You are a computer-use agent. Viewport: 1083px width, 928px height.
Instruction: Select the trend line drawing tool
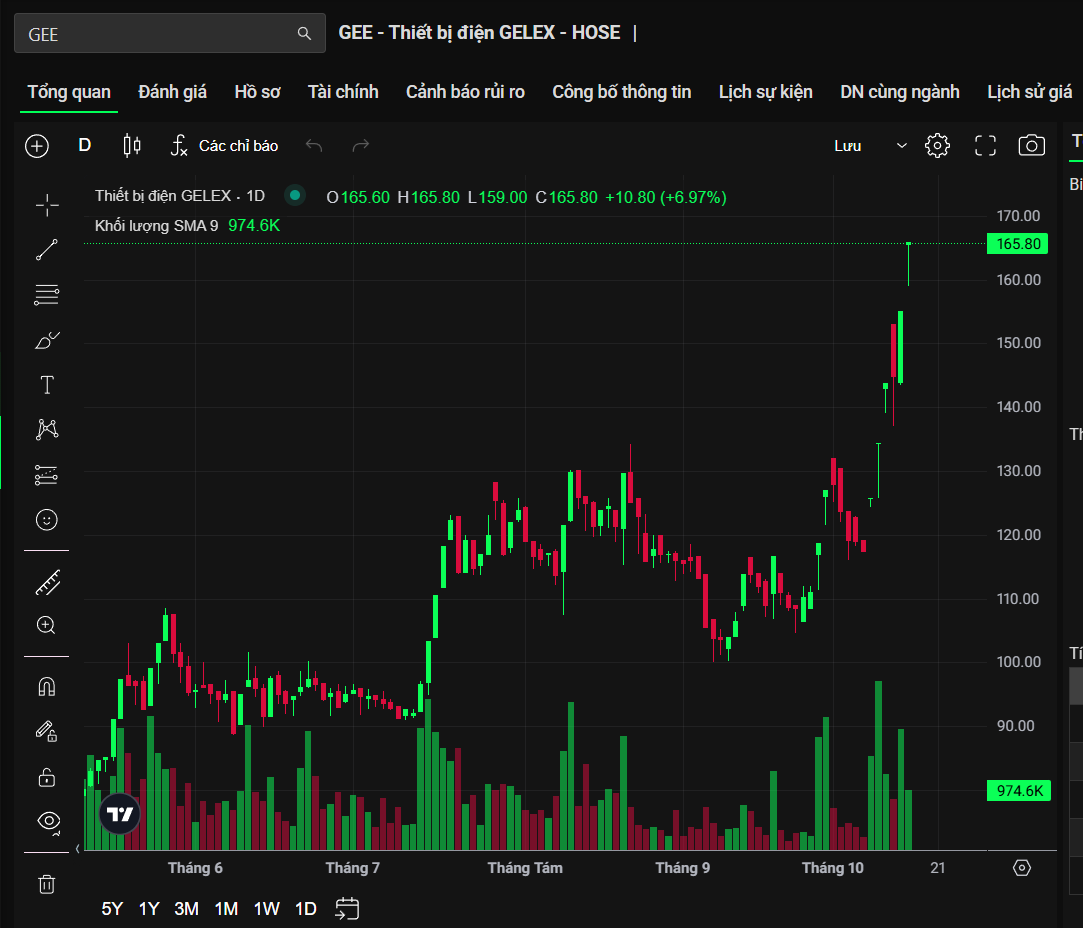[x=47, y=250]
